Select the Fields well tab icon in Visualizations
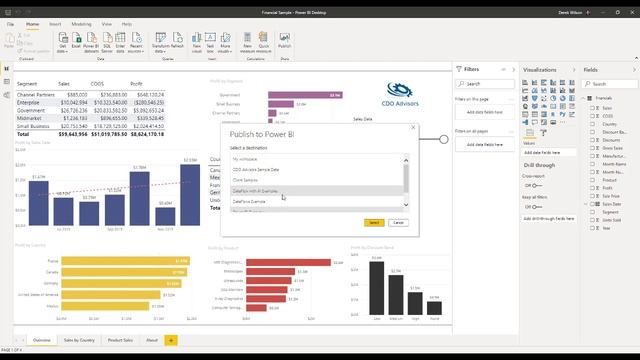The image size is (640, 360). tap(530, 133)
